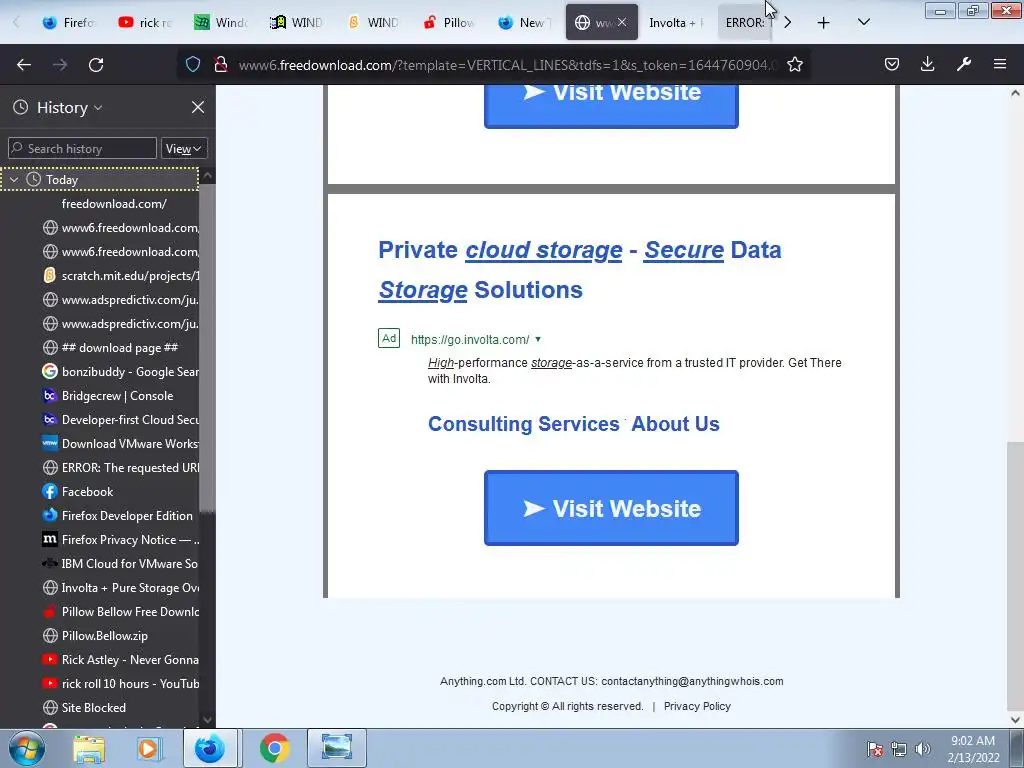The image size is (1024, 768).
Task: Show the list of all tabs
Action: [x=863, y=23]
